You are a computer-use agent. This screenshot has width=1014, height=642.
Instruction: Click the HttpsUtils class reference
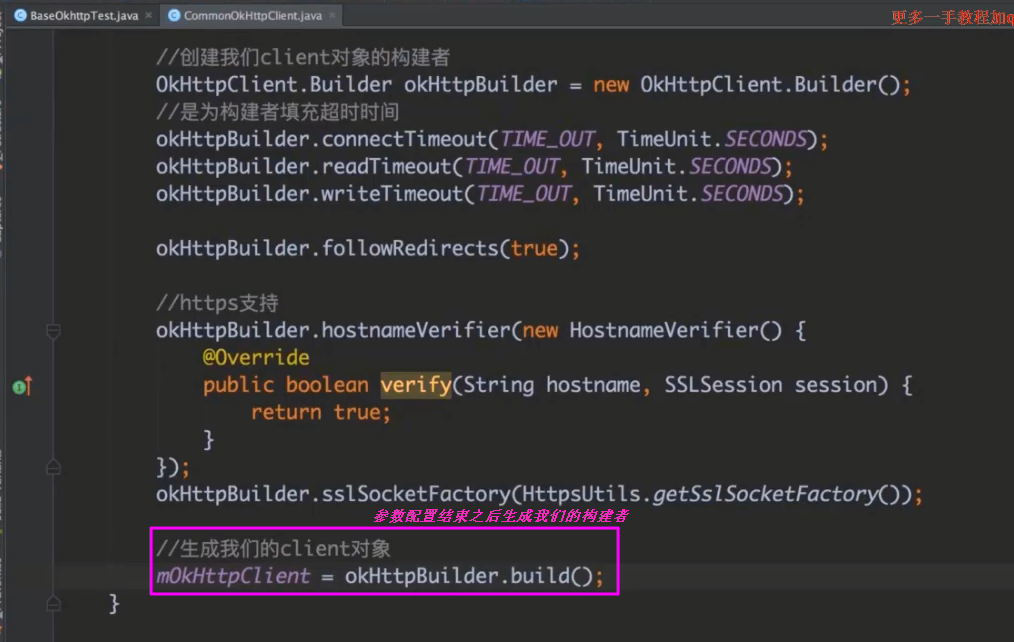point(581,494)
